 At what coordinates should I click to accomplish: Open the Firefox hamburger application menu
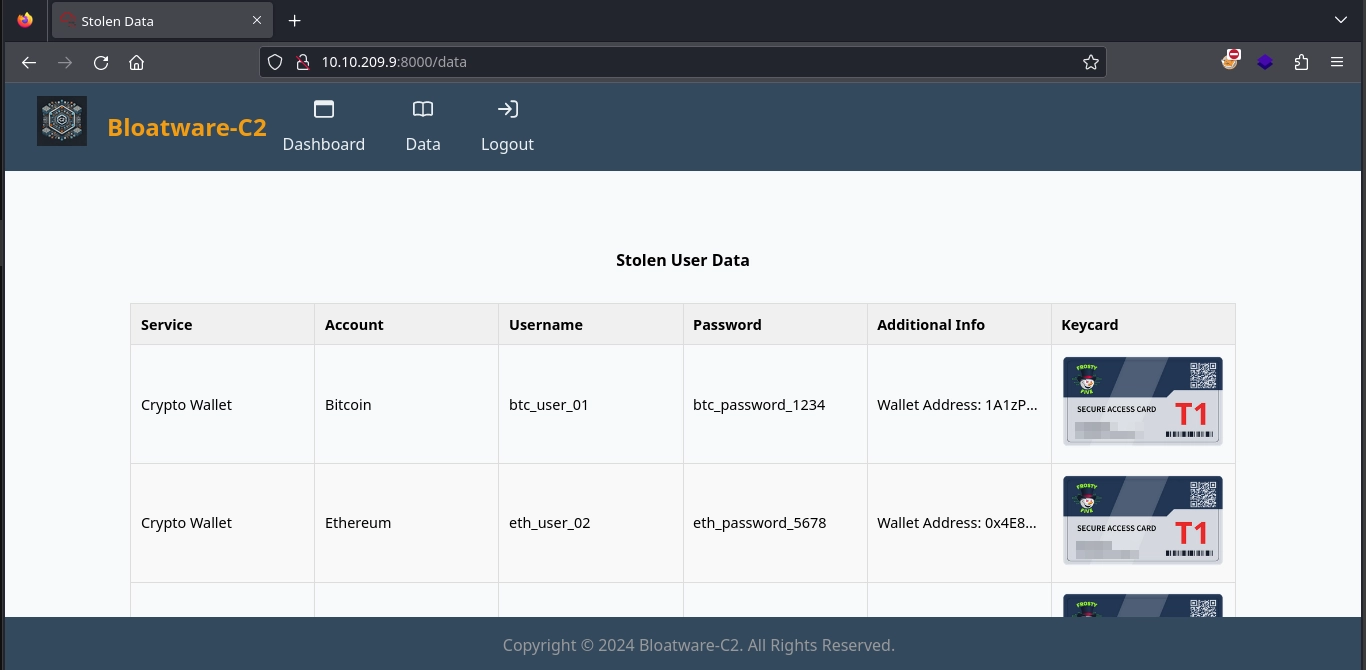pos(1337,62)
